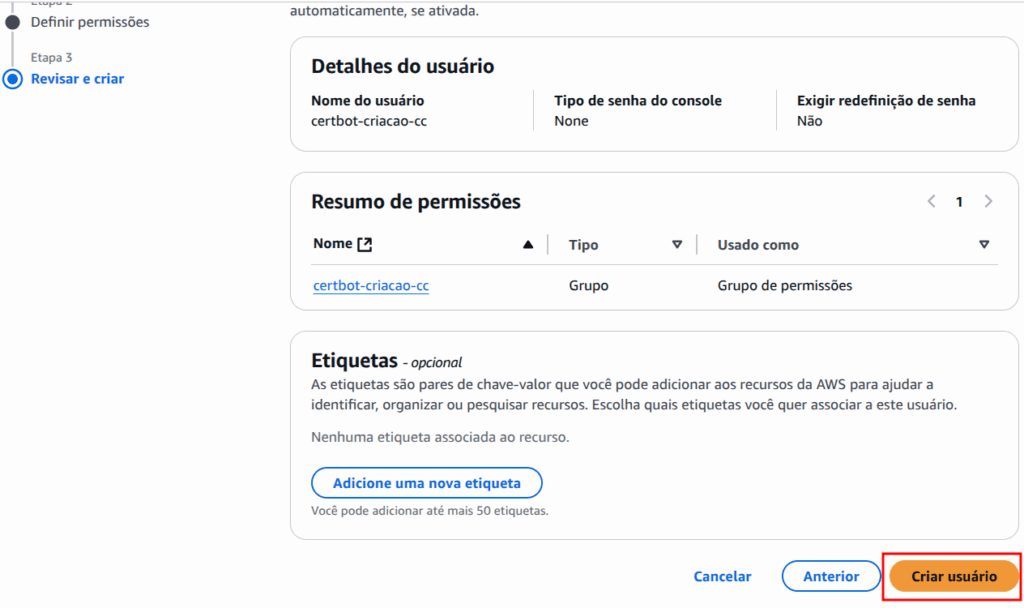This screenshot has width=1024, height=608.
Task: Select the blue Etapa 3 step circle
Action: point(10,78)
